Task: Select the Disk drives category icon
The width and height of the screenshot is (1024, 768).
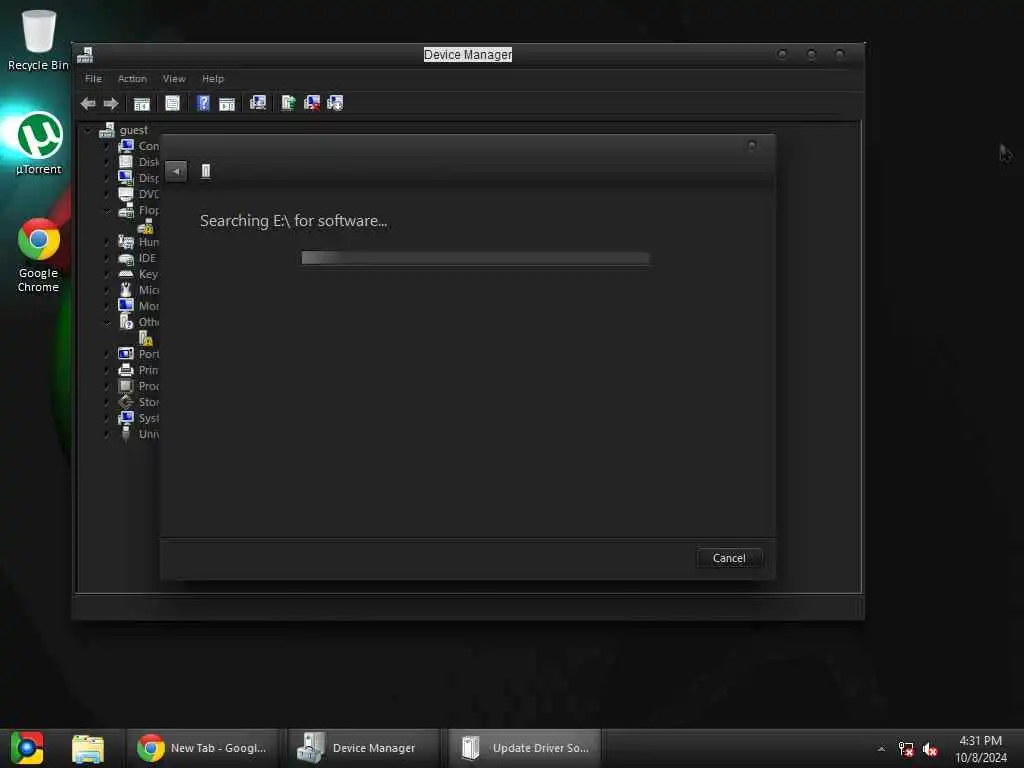Action: 126,162
